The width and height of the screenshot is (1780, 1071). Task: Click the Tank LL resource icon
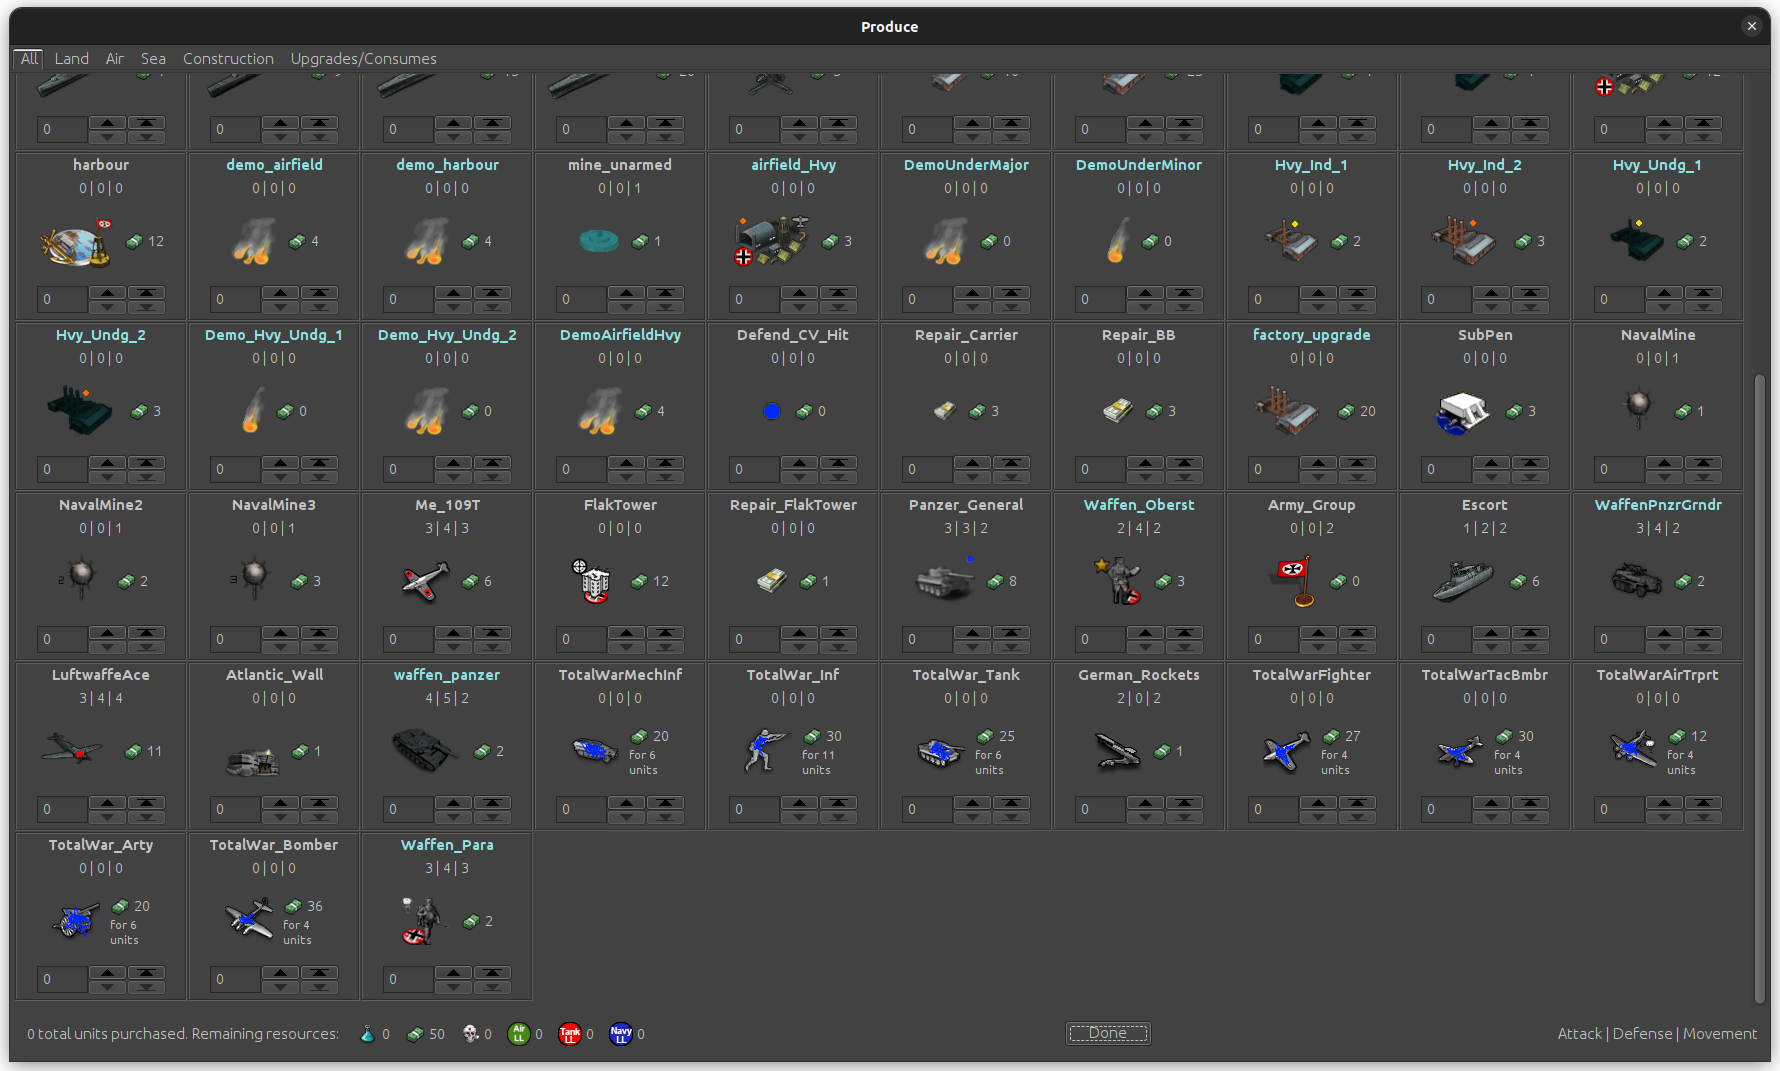(x=570, y=1034)
